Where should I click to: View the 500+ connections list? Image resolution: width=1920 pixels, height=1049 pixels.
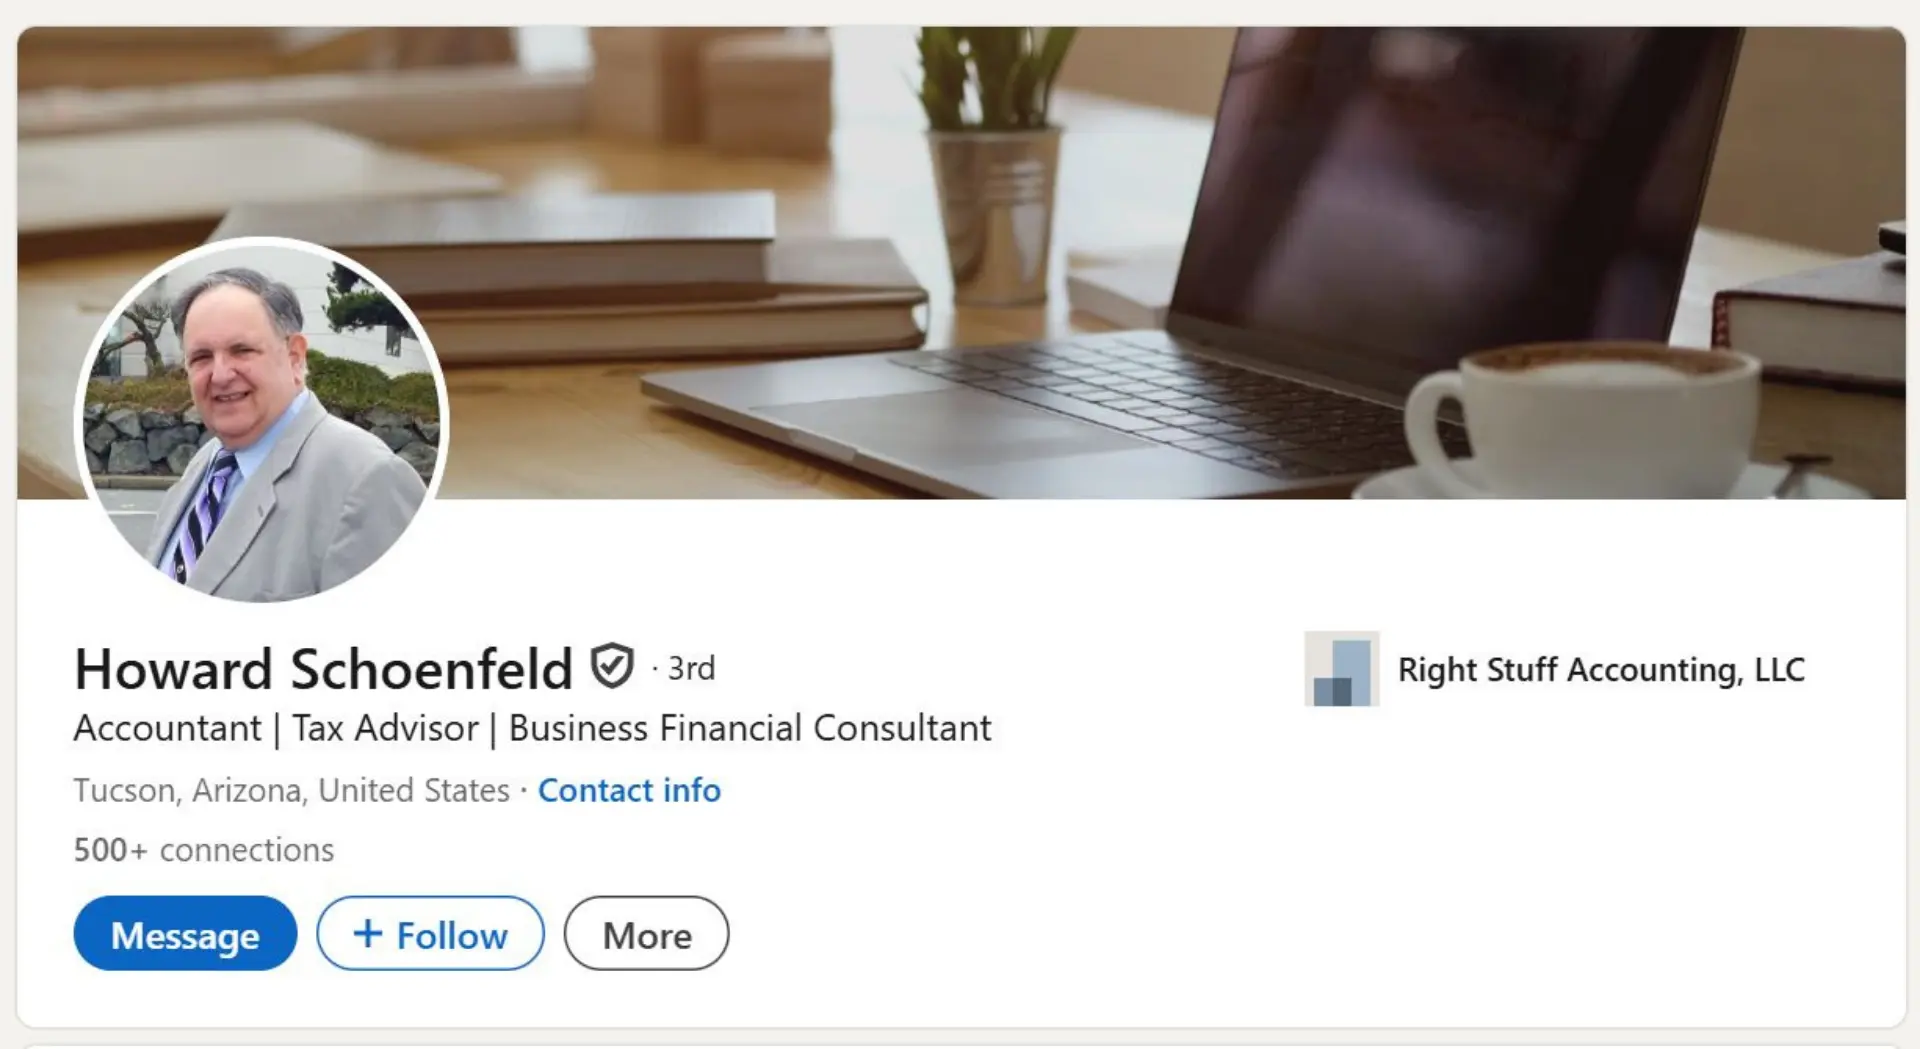(x=204, y=850)
